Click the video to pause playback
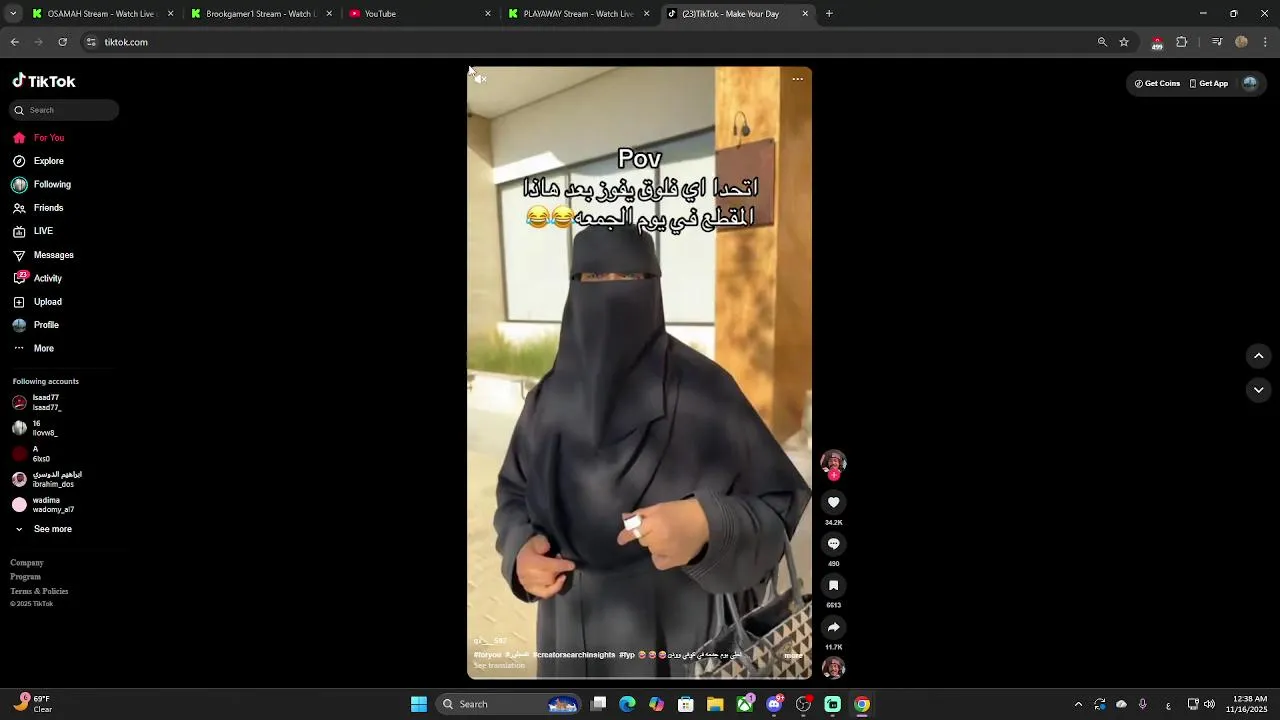The width and height of the screenshot is (1280, 720). [639, 373]
